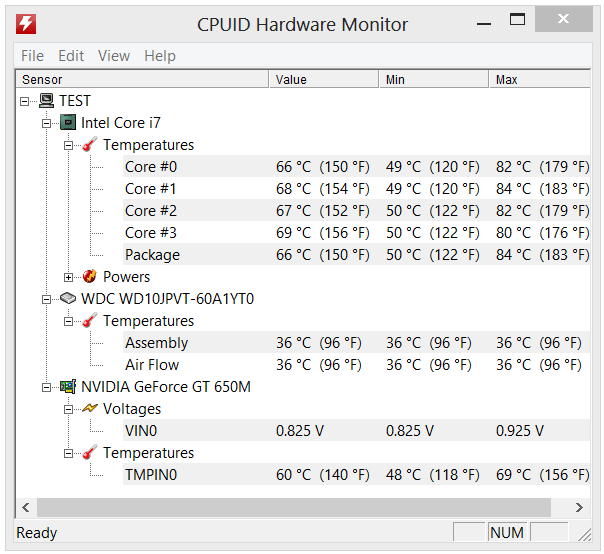Open the Help menu
604x554 pixels.
point(160,56)
